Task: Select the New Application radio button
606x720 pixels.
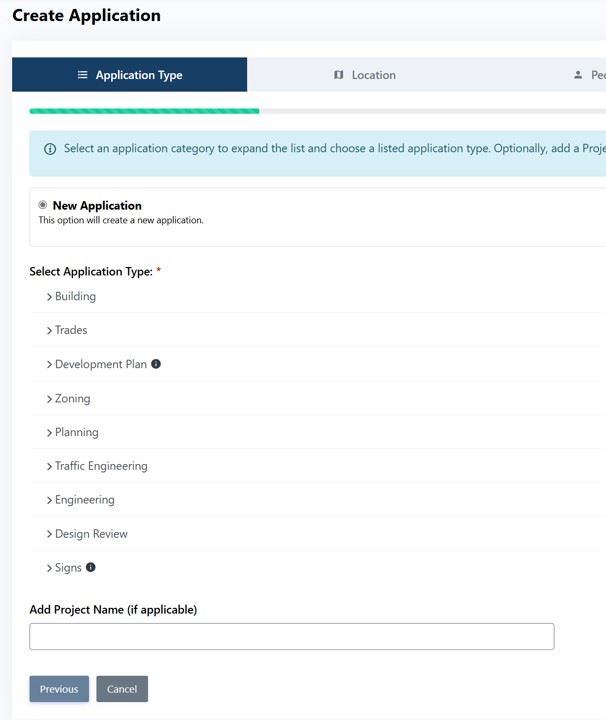Action: pyautogui.click(x=43, y=205)
